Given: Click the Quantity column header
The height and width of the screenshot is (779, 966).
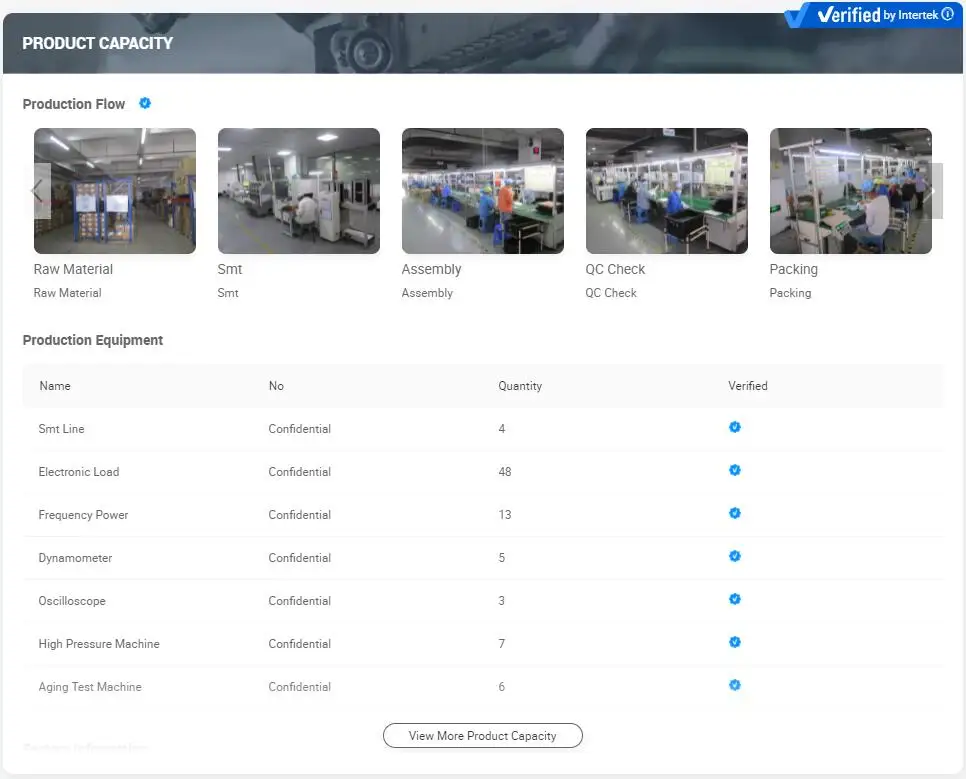Looking at the screenshot, I should coord(520,386).
